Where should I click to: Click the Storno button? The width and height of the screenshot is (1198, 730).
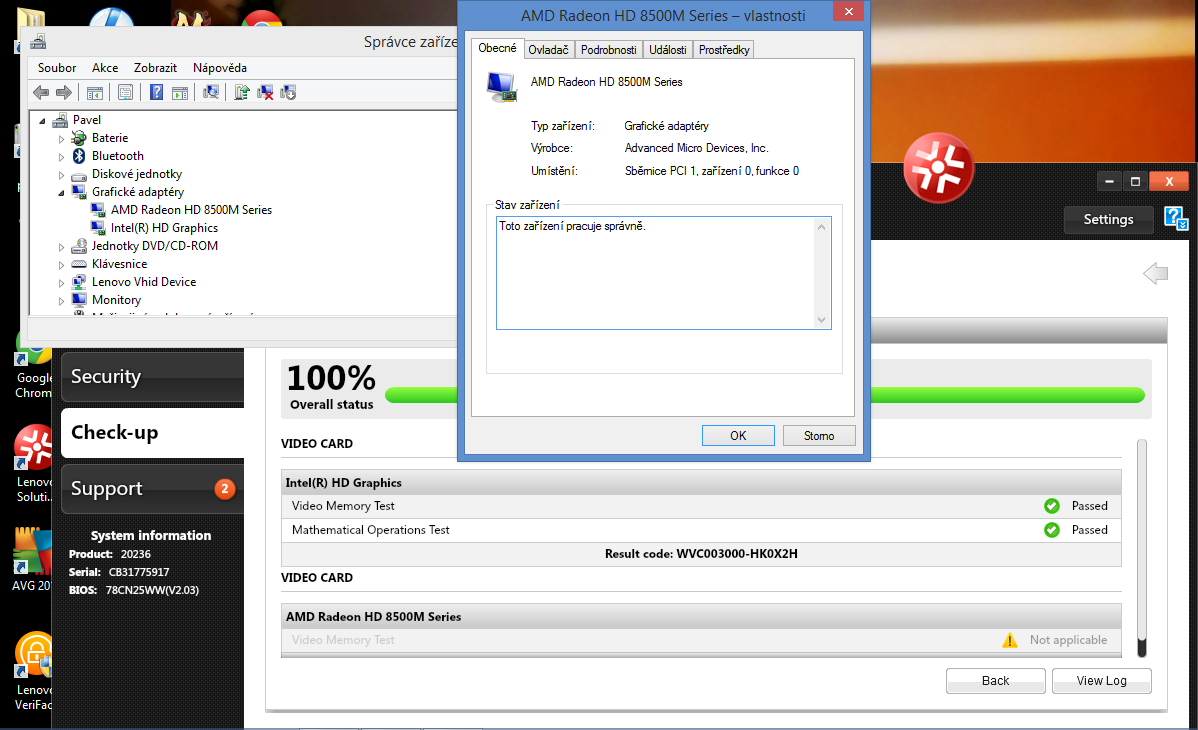(x=819, y=436)
